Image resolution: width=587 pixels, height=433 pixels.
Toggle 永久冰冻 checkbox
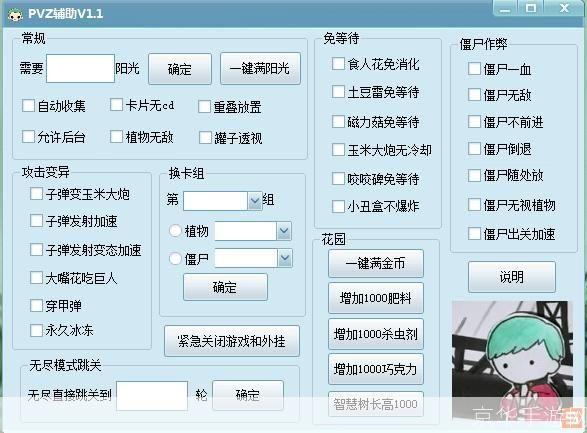point(36,330)
